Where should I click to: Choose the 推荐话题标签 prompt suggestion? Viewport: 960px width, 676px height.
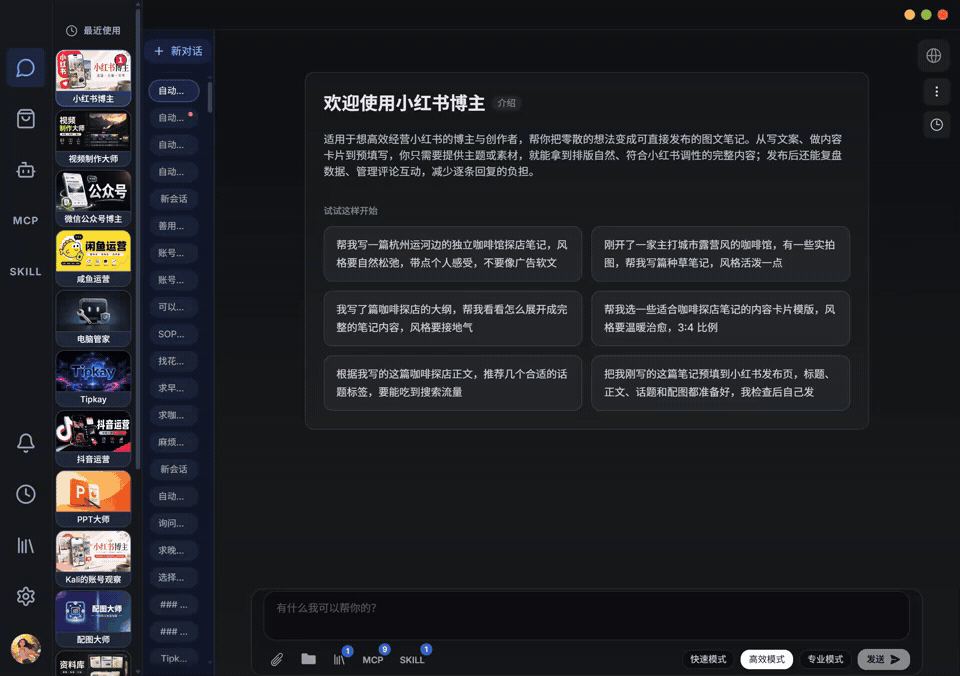click(x=452, y=383)
